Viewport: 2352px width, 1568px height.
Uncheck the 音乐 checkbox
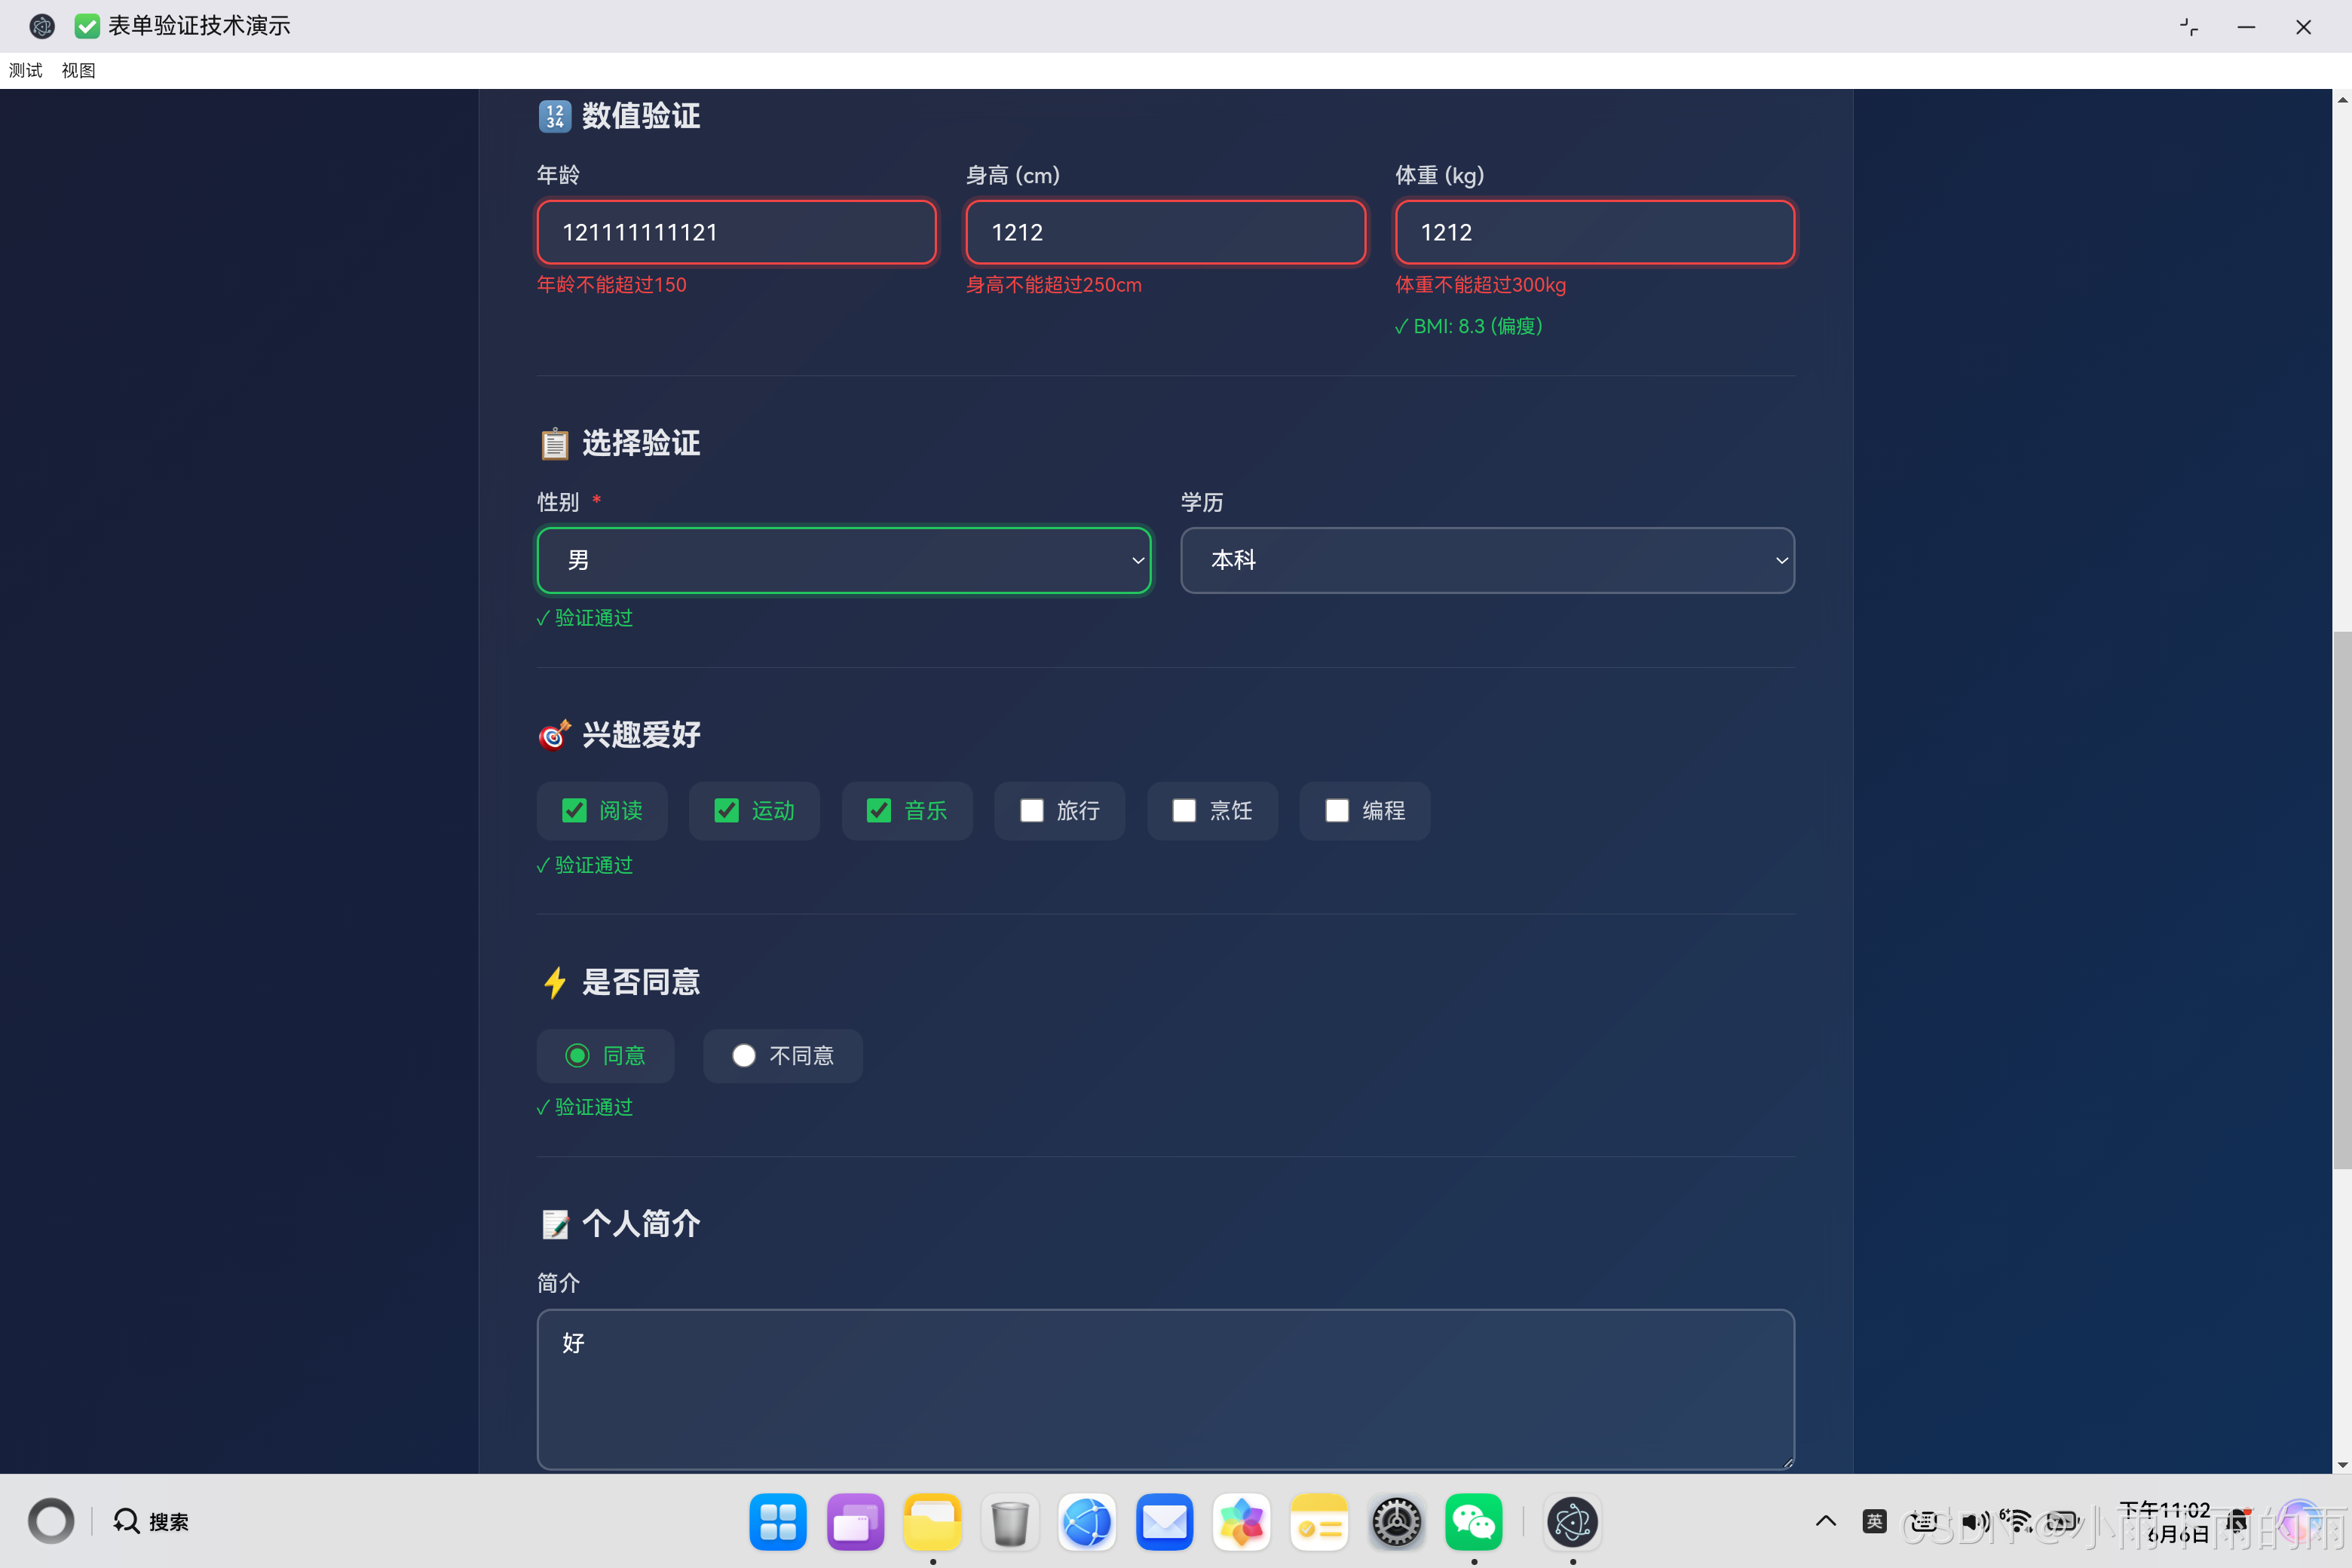point(879,810)
